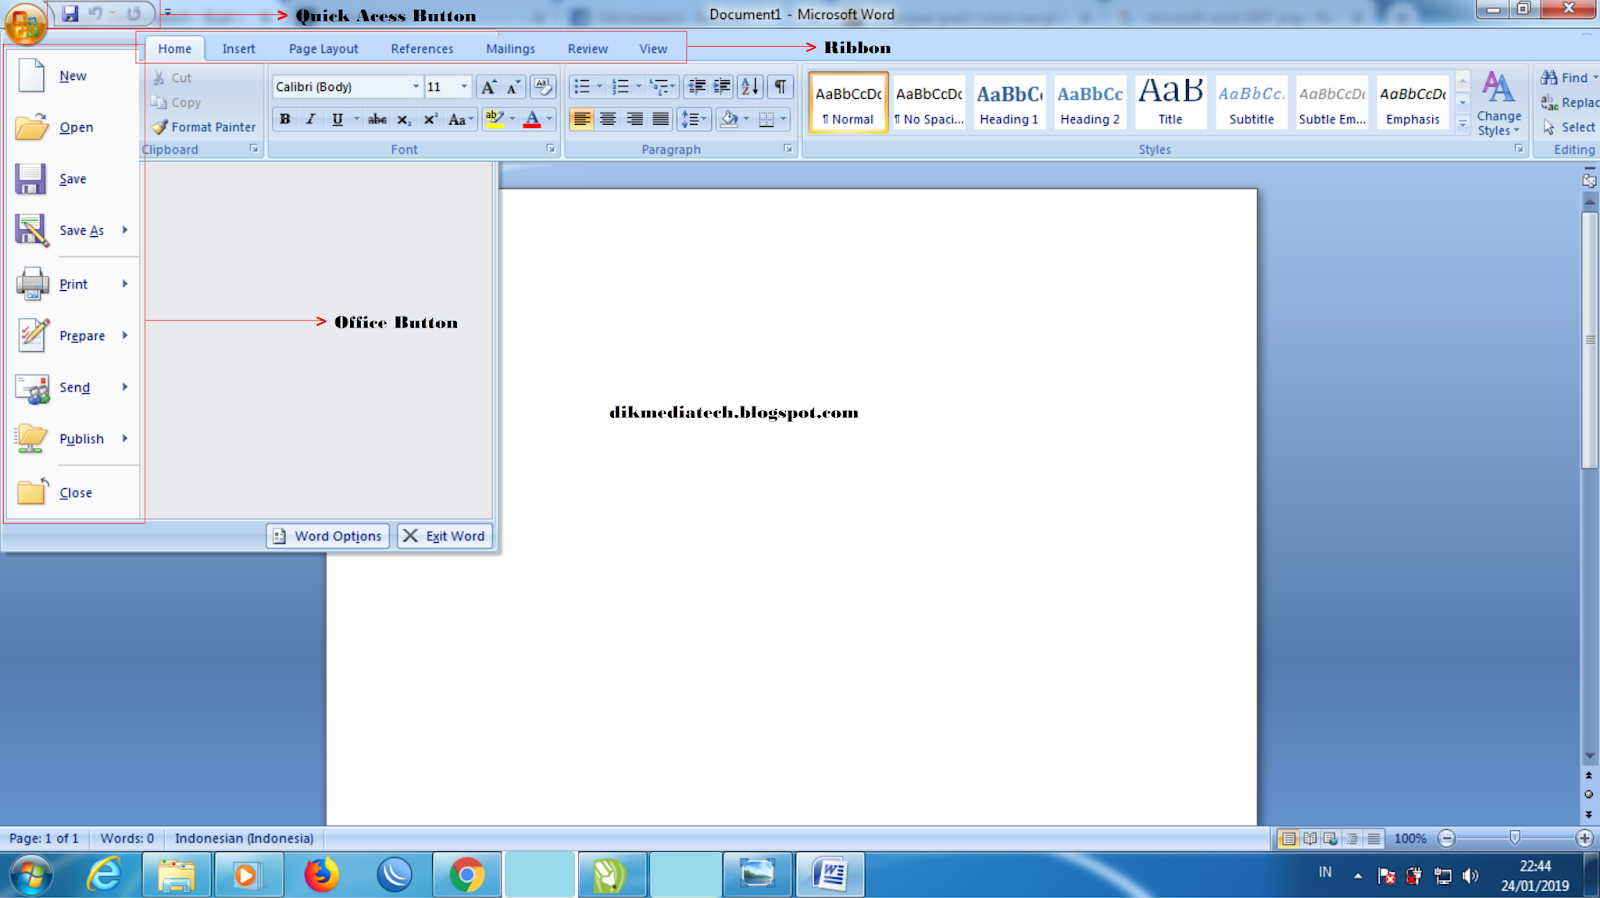Click the round Office Button logo

[x=26, y=23]
